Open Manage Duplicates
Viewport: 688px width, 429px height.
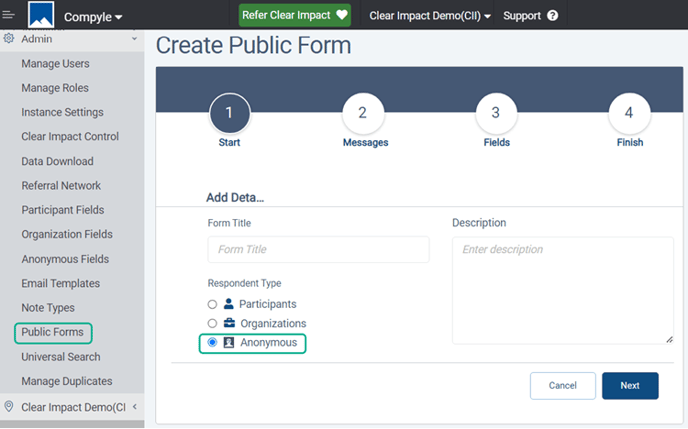coord(67,381)
